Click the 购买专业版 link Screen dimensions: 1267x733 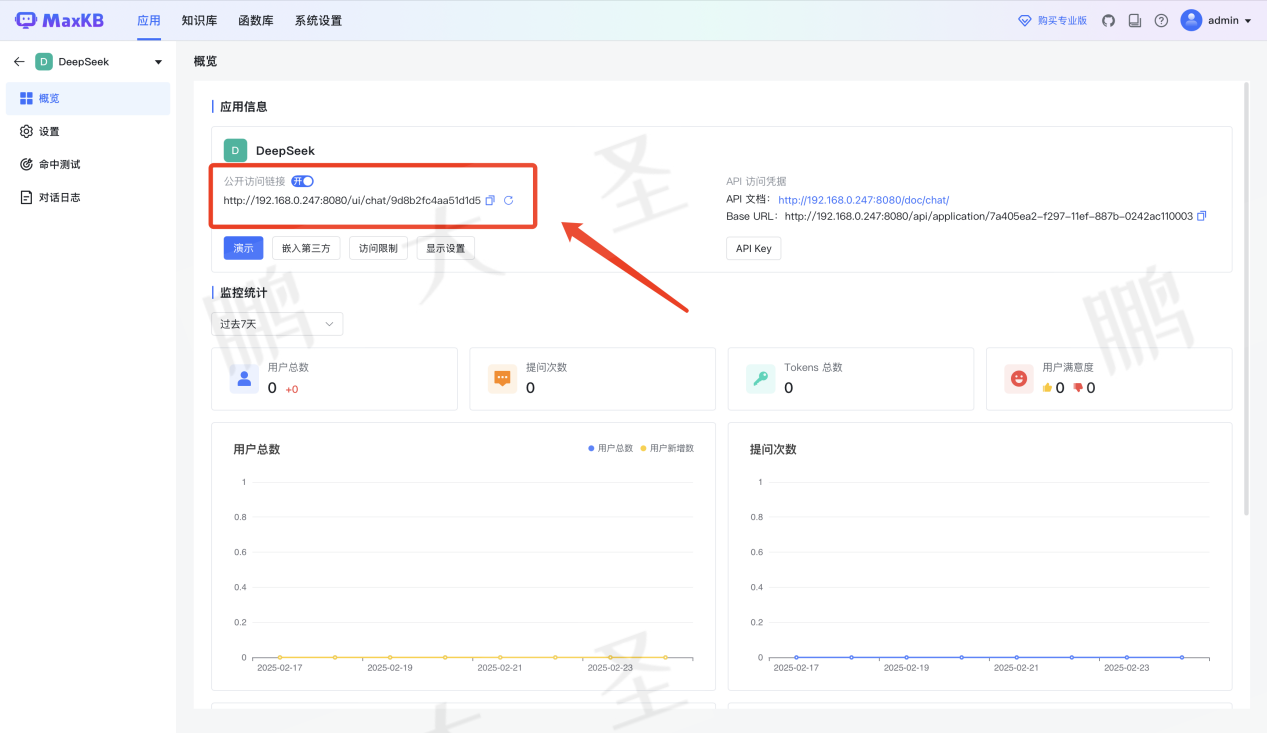(1053, 20)
